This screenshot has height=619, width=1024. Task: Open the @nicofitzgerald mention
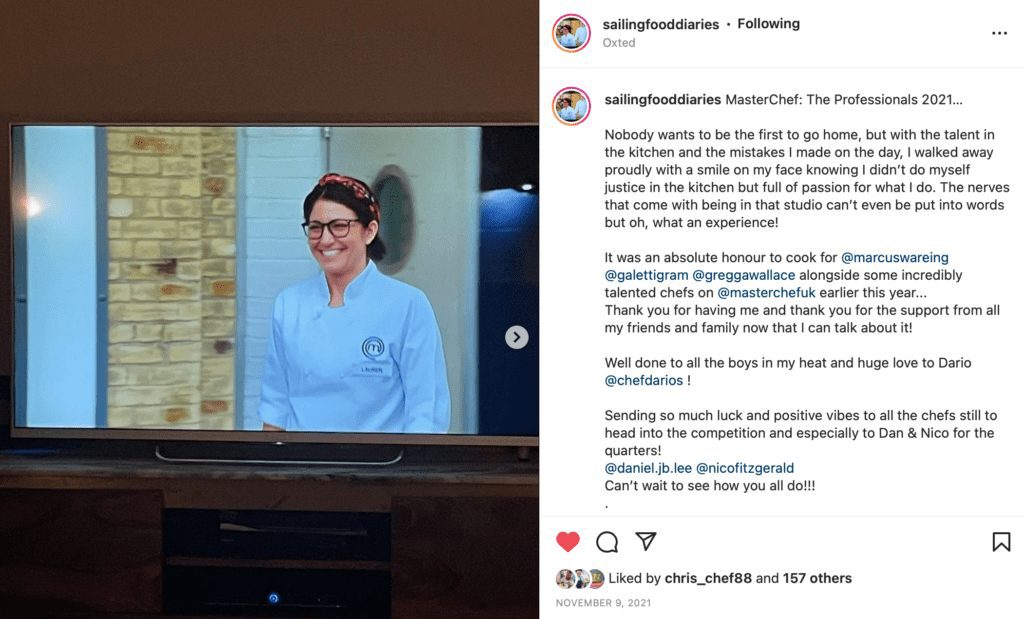coord(744,468)
